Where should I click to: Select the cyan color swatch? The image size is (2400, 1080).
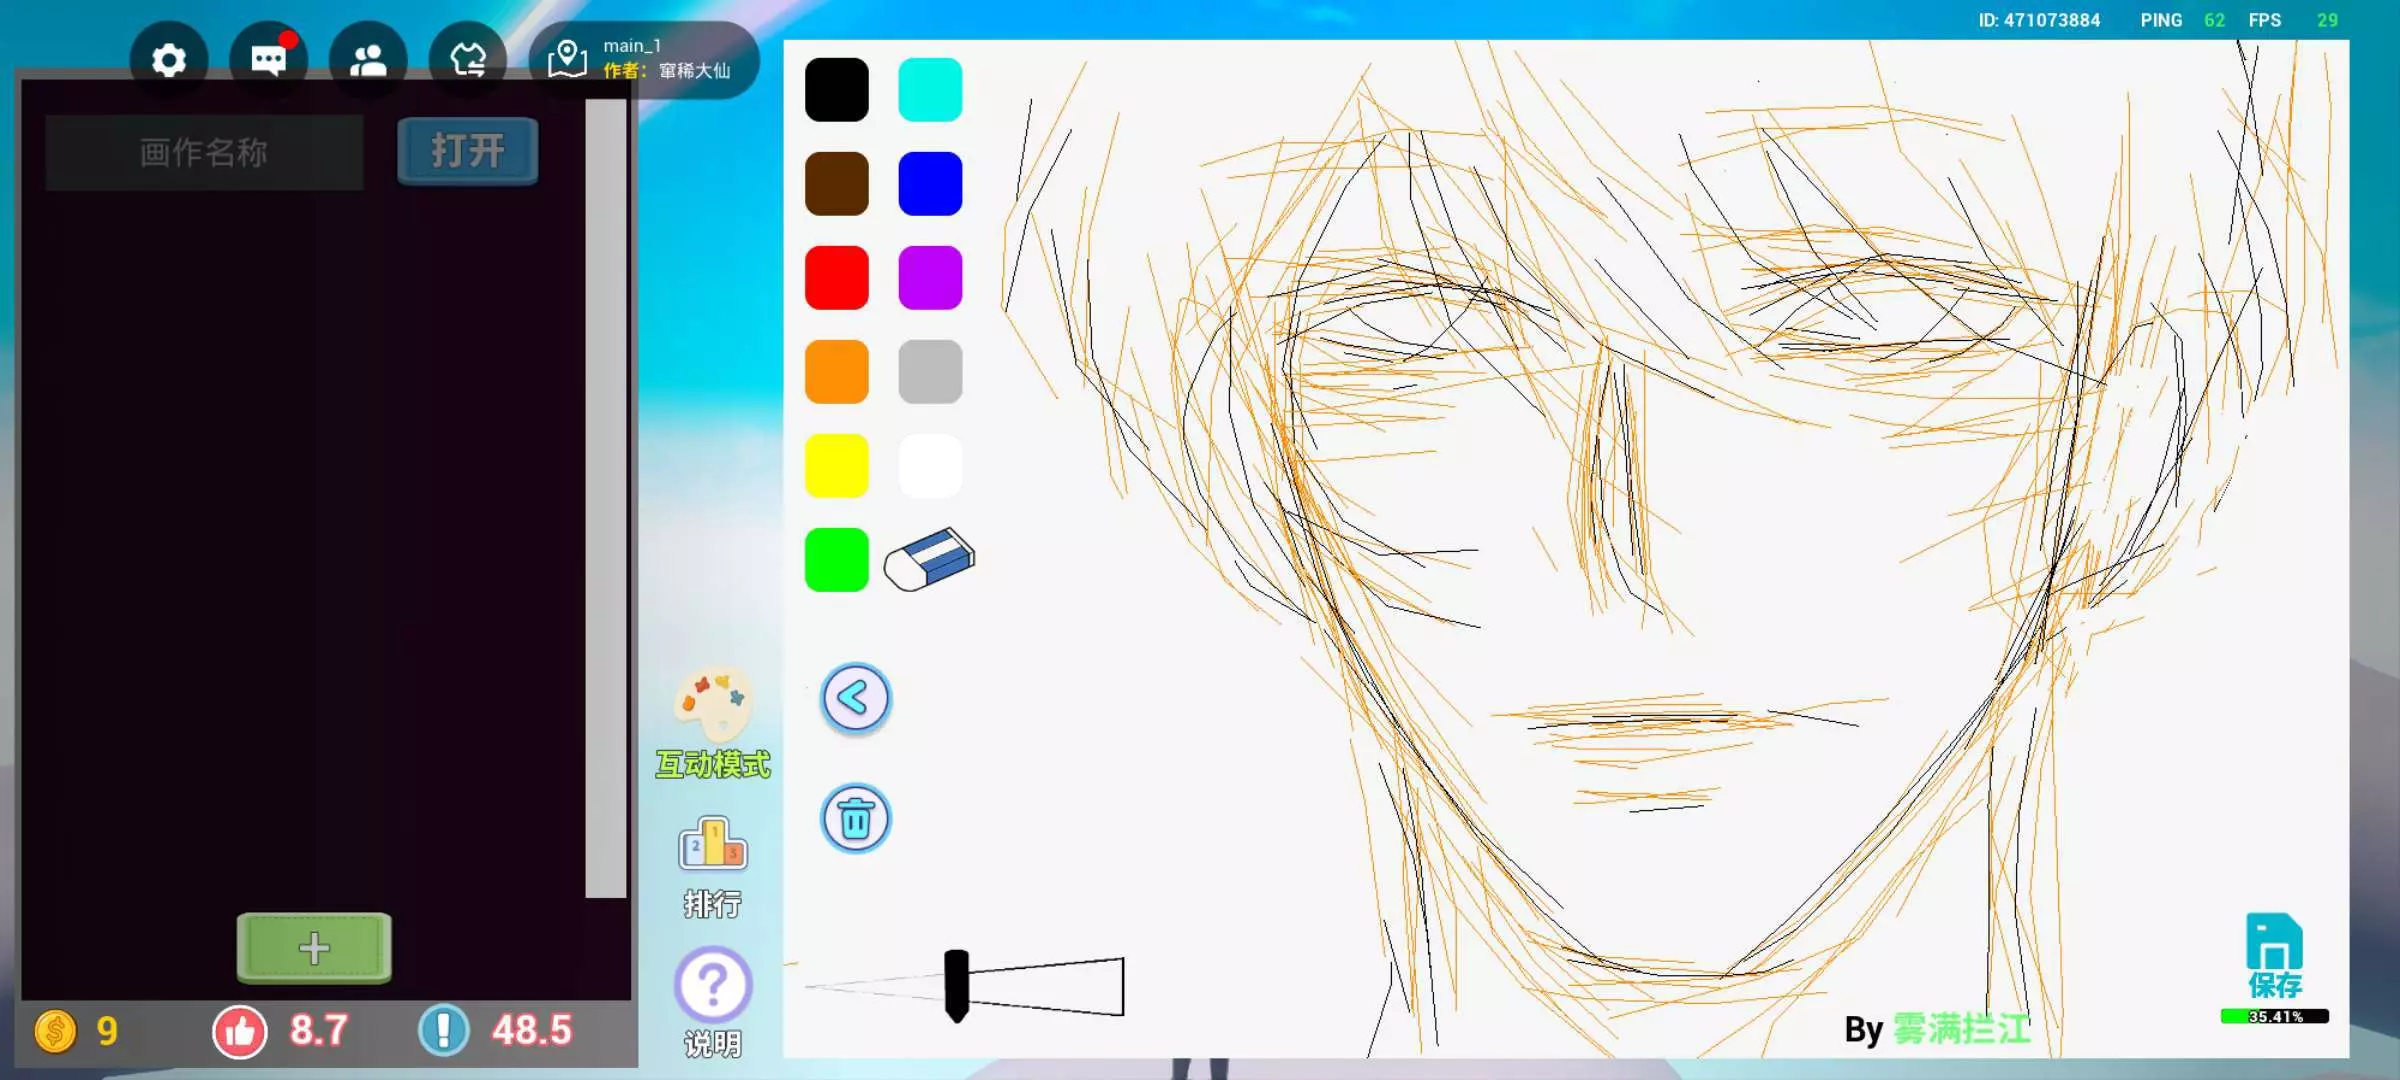pos(930,90)
